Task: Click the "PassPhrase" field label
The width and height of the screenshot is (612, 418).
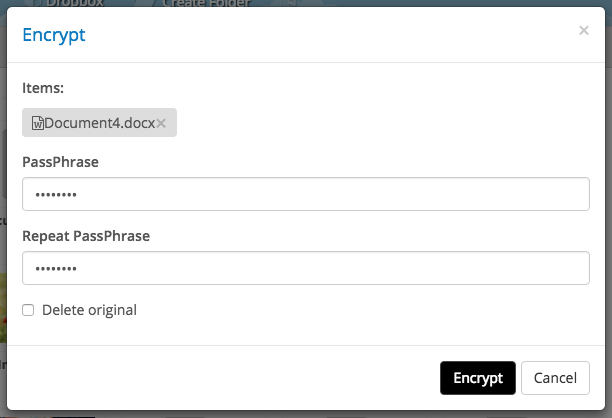Action: click(x=60, y=161)
